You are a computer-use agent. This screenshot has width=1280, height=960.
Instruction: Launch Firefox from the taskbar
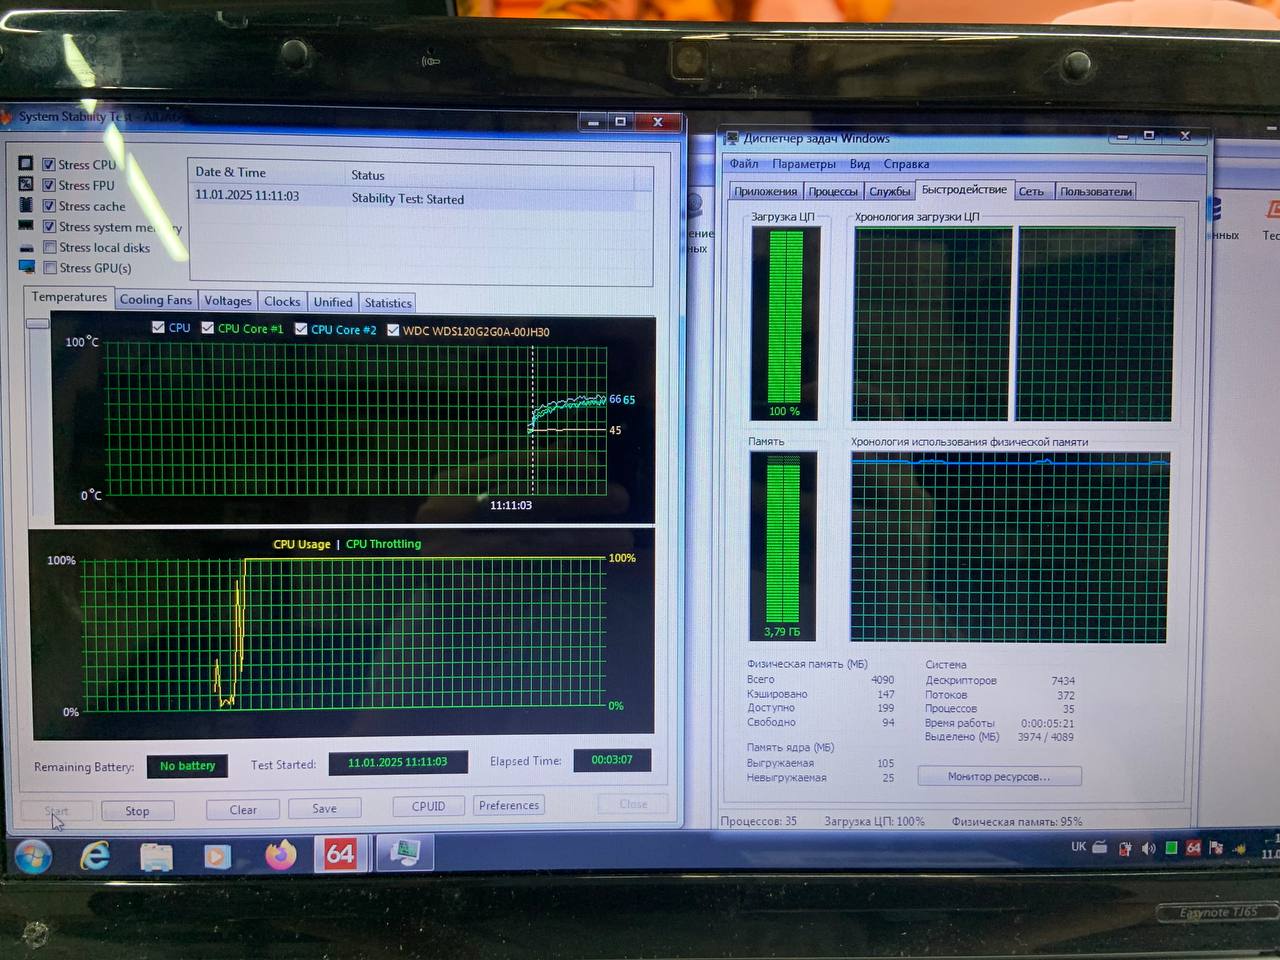point(281,855)
